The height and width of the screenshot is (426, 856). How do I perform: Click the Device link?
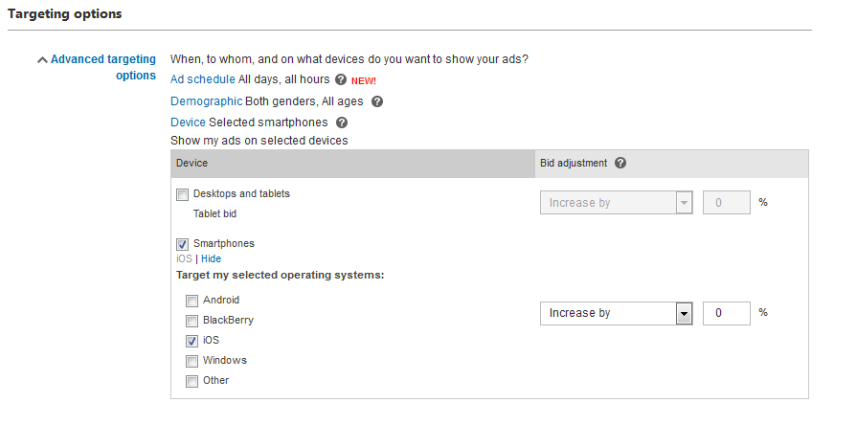point(188,123)
